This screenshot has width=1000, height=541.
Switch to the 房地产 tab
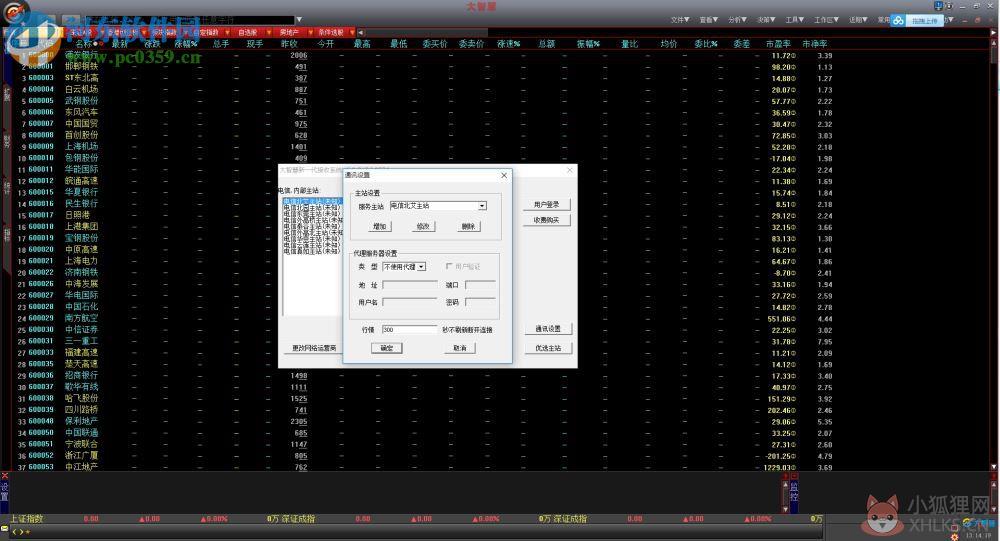pyautogui.click(x=289, y=33)
